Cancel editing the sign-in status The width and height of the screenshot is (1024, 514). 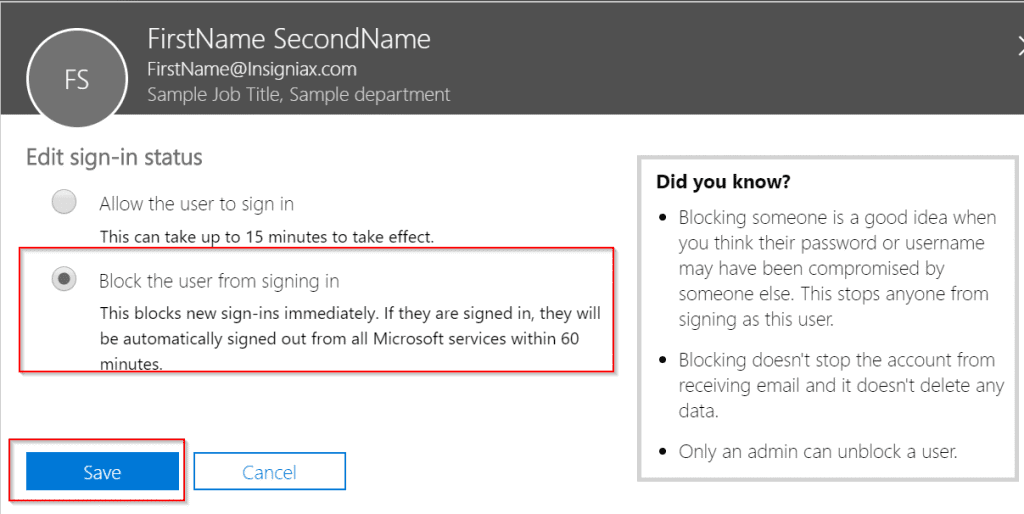(x=270, y=472)
